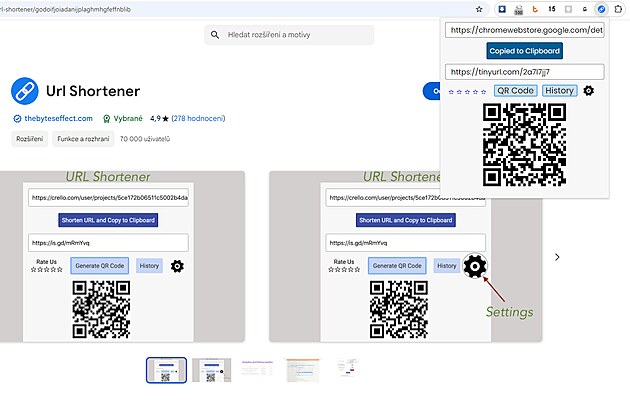
Task: Click the tinyurl short link field
Action: click(x=525, y=72)
